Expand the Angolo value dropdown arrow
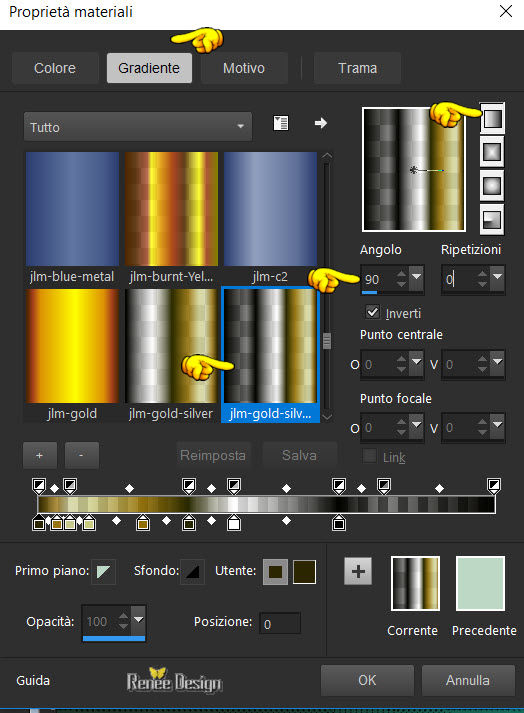Screen dimensions: 524x713 click(416, 276)
